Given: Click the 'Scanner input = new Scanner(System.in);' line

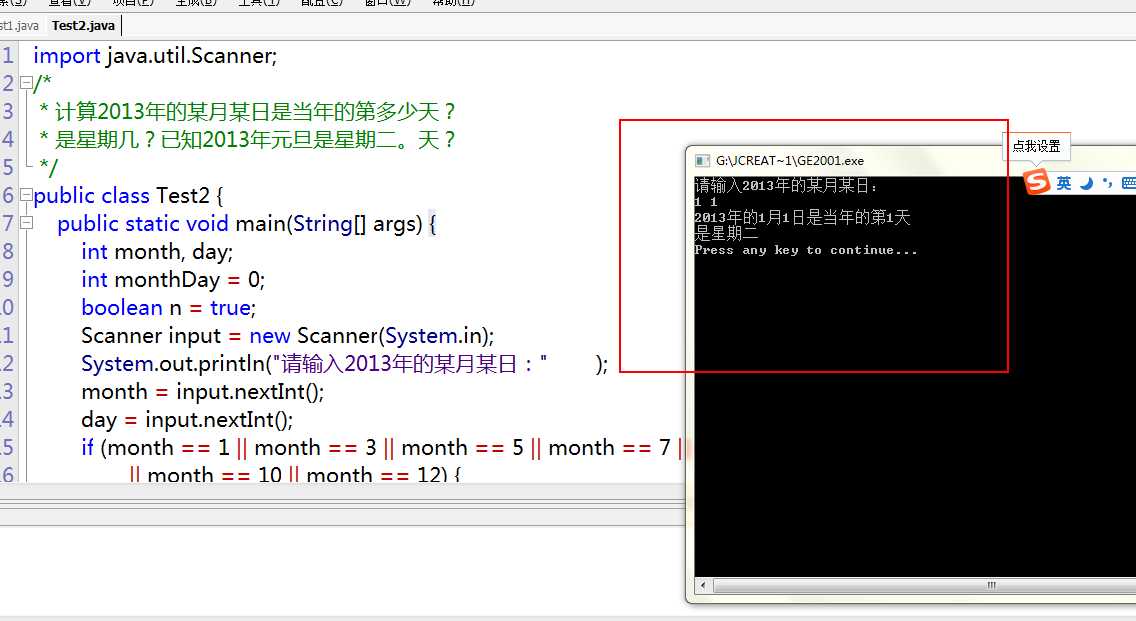Looking at the screenshot, I should click(x=288, y=335).
